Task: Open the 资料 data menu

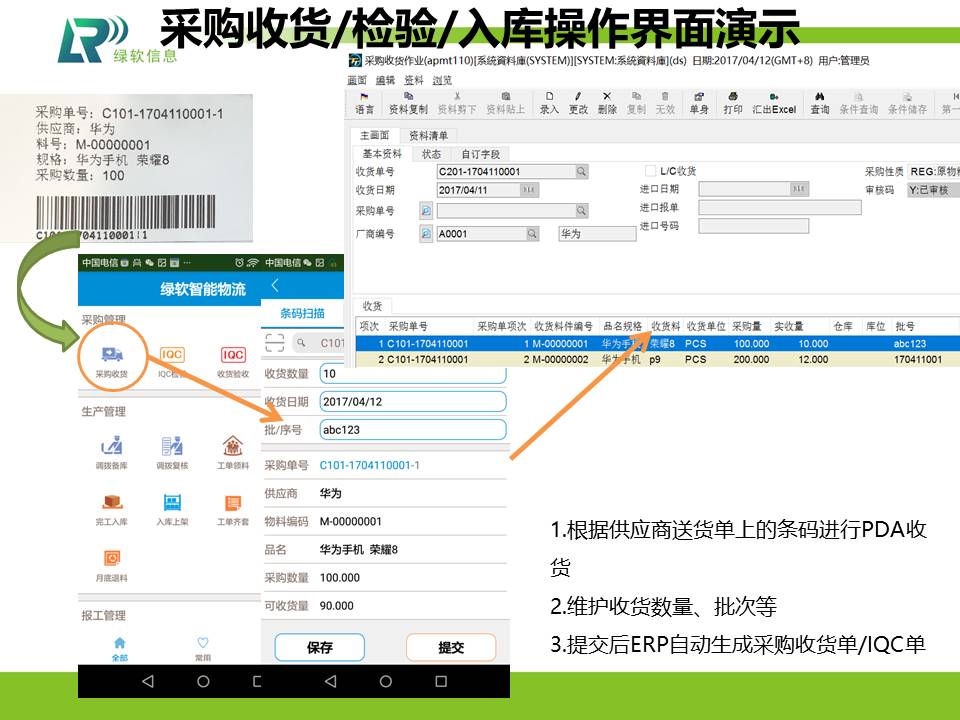Action: (414, 80)
